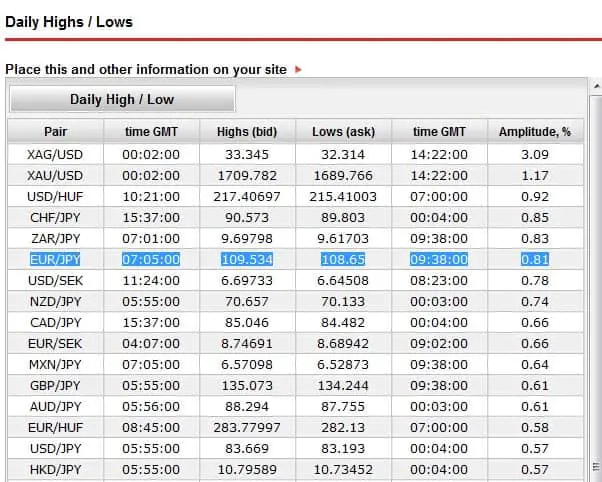This screenshot has width=602, height=482.
Task: Click the 33.345 high value
Action: (247, 154)
